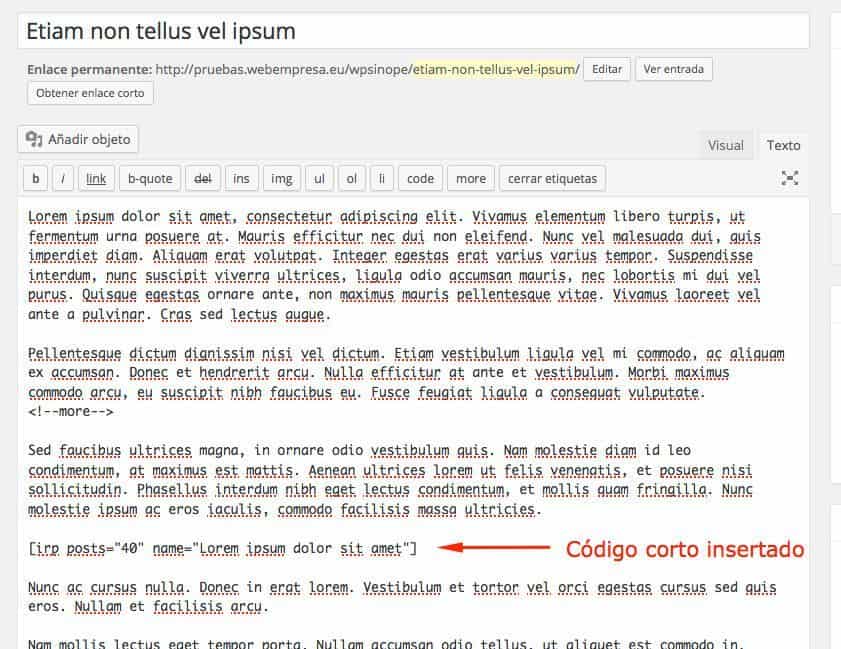
Task: Insert the del strikethrough tag
Action: [203, 179]
